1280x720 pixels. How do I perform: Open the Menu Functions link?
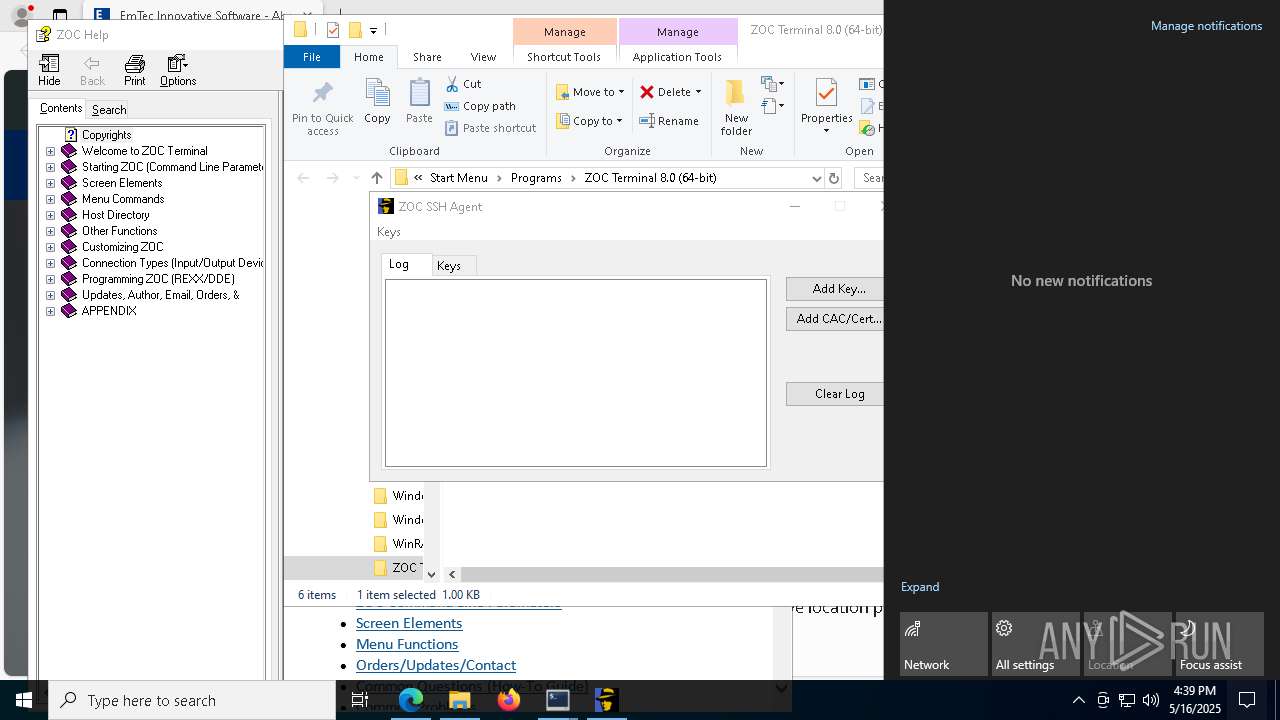point(407,644)
